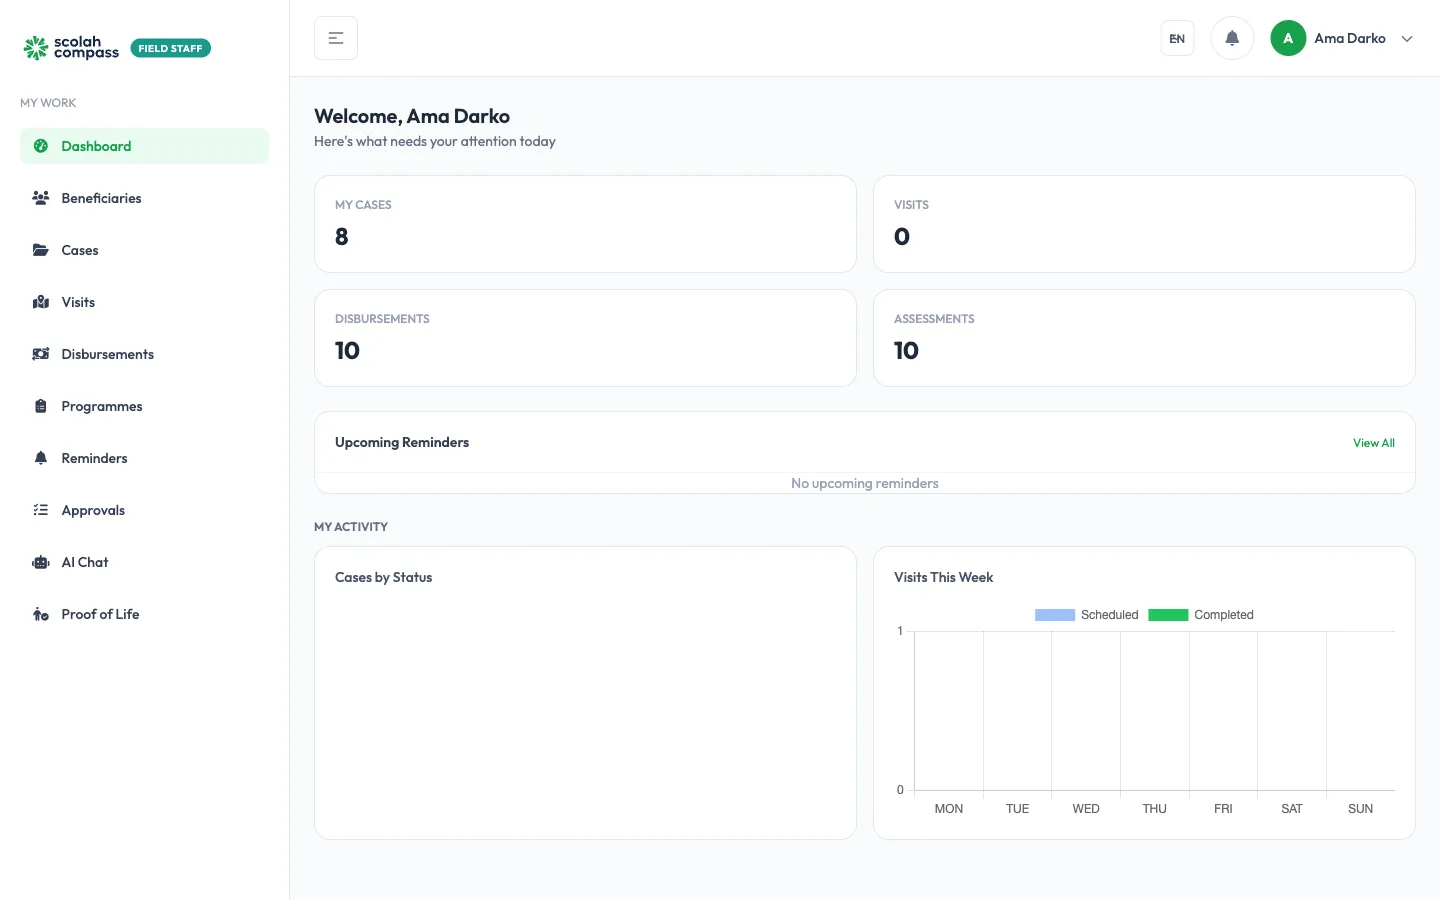Click View All reminders link

click(x=1373, y=443)
